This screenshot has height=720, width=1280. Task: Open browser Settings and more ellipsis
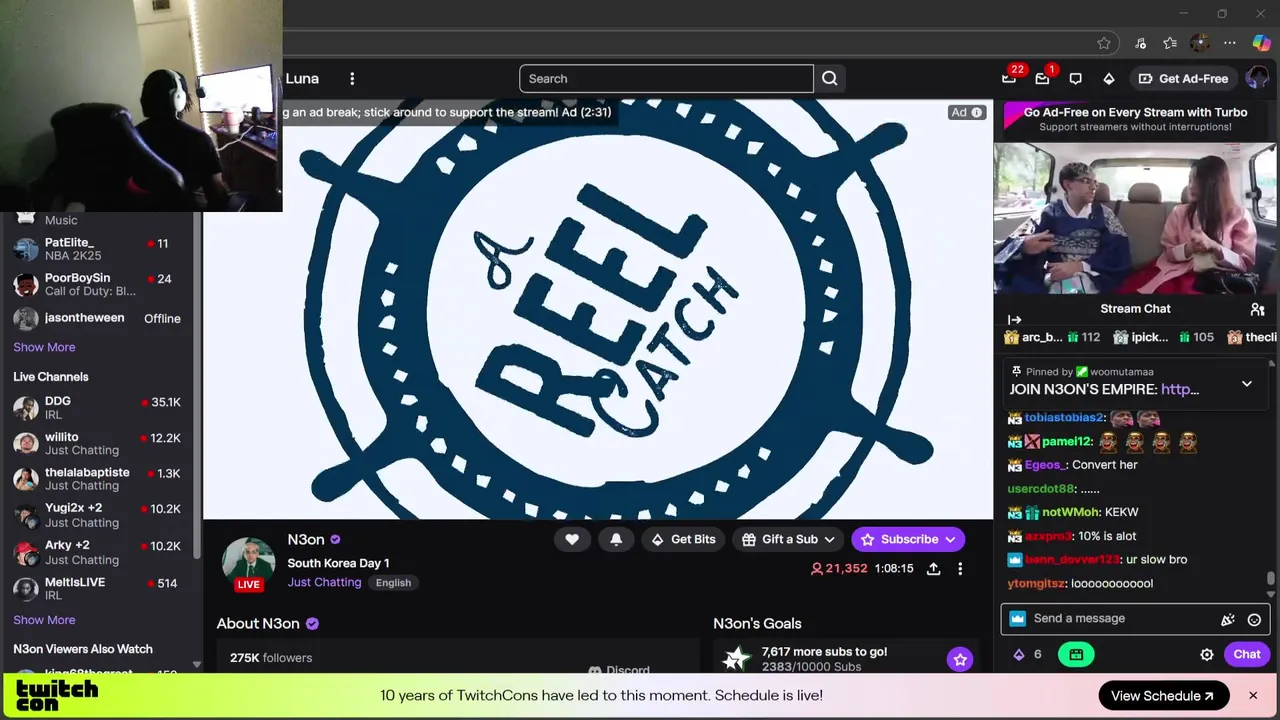point(1230,43)
